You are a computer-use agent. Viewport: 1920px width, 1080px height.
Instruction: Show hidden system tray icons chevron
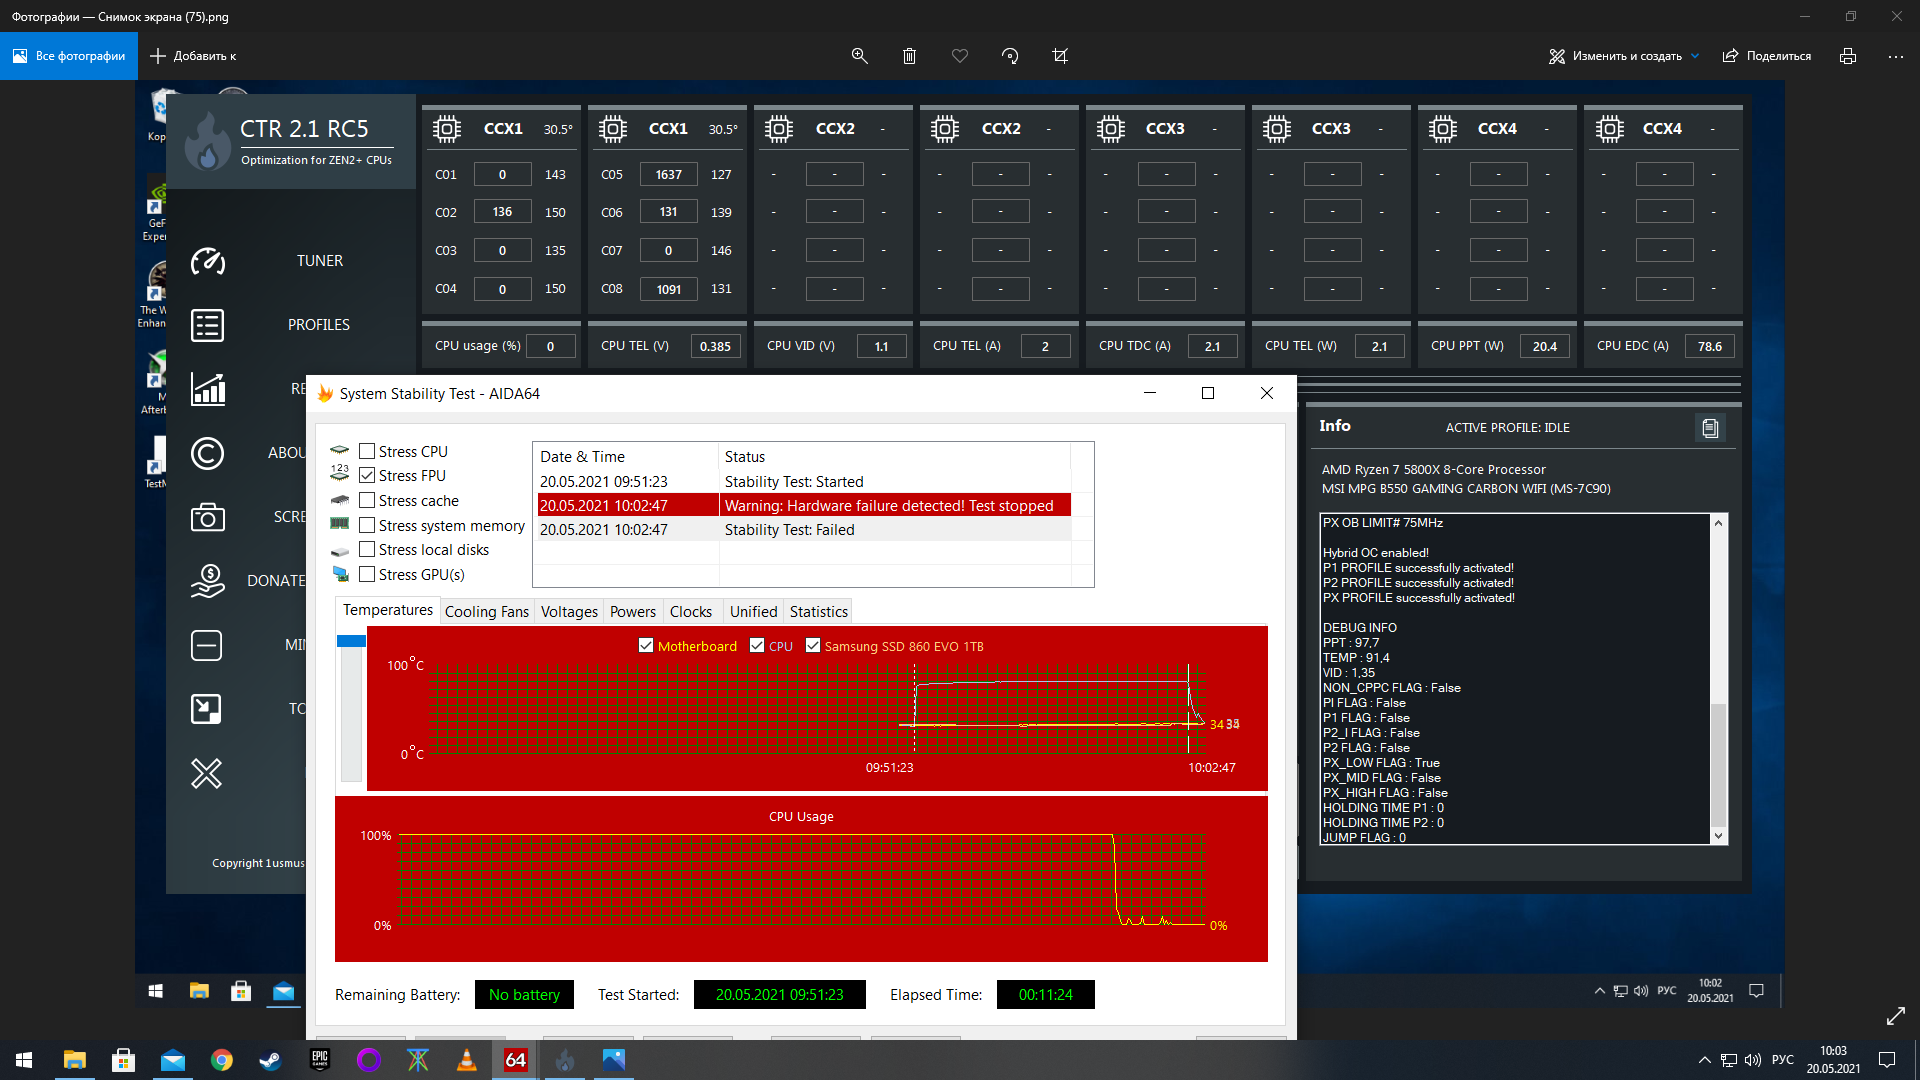(1704, 1060)
